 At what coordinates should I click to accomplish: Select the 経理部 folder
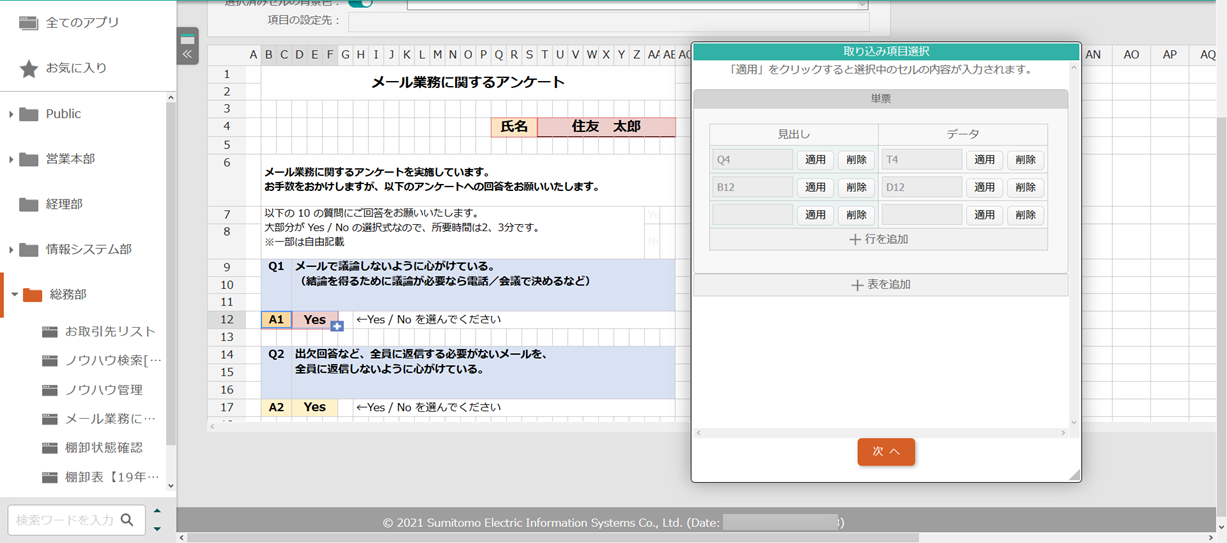64,204
